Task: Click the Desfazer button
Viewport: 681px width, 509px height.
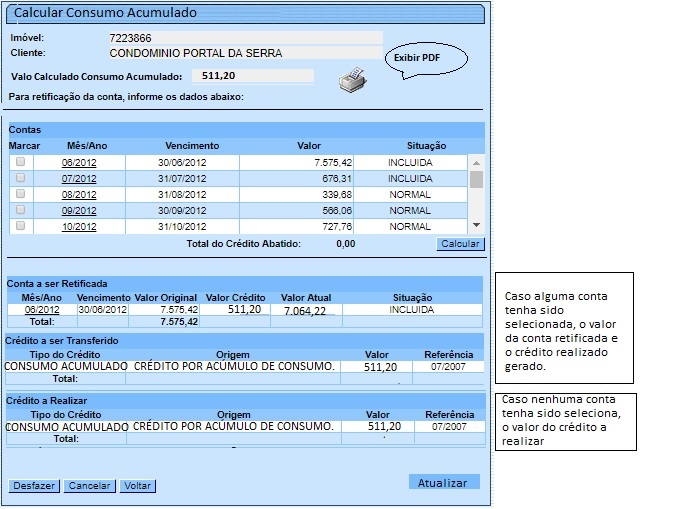Action: click(35, 486)
